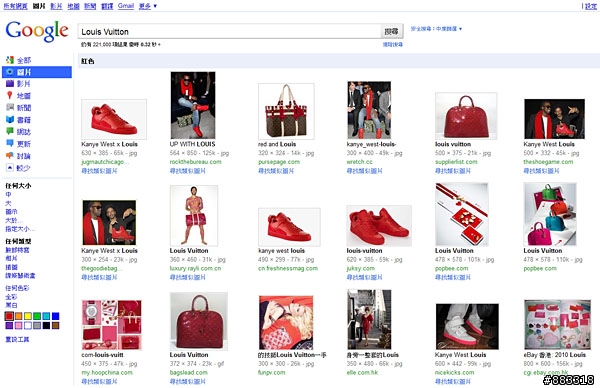Choose the 大於... (larger than) size option
The image size is (600, 388).
coord(13,220)
